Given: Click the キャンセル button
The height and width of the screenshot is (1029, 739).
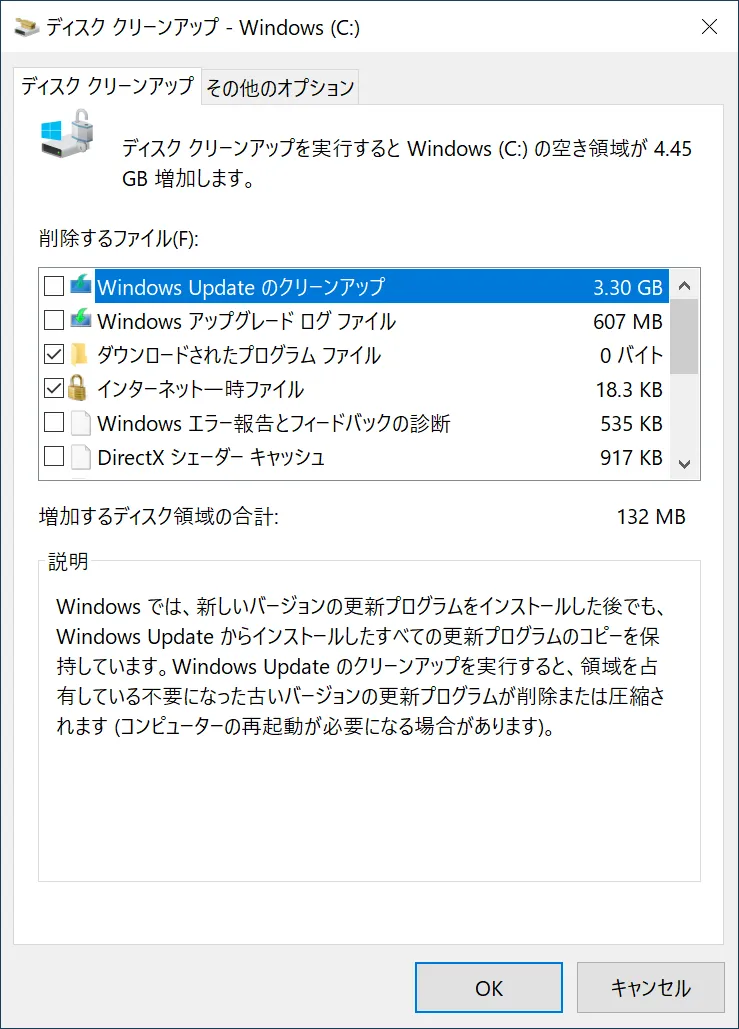Looking at the screenshot, I should point(650,988).
